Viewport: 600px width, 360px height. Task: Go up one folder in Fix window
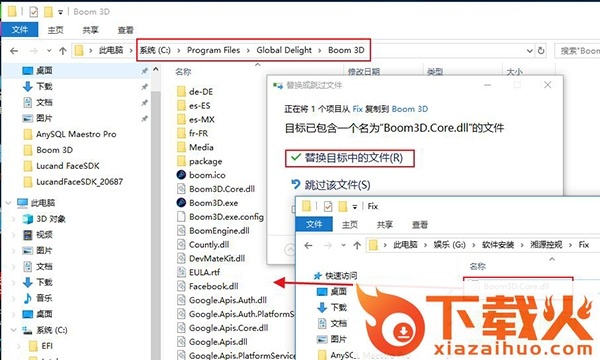click(x=357, y=245)
